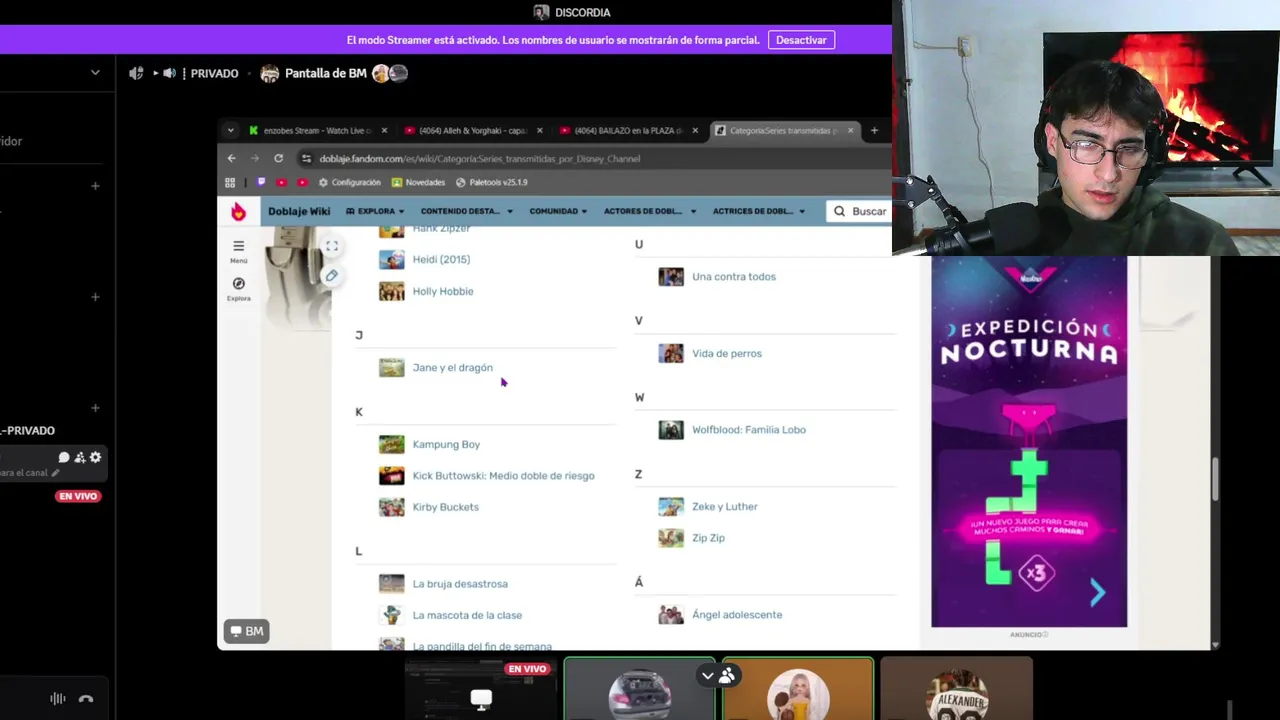Open the Doblaje Wiki home link
This screenshot has height=720, width=1280.
[299, 211]
